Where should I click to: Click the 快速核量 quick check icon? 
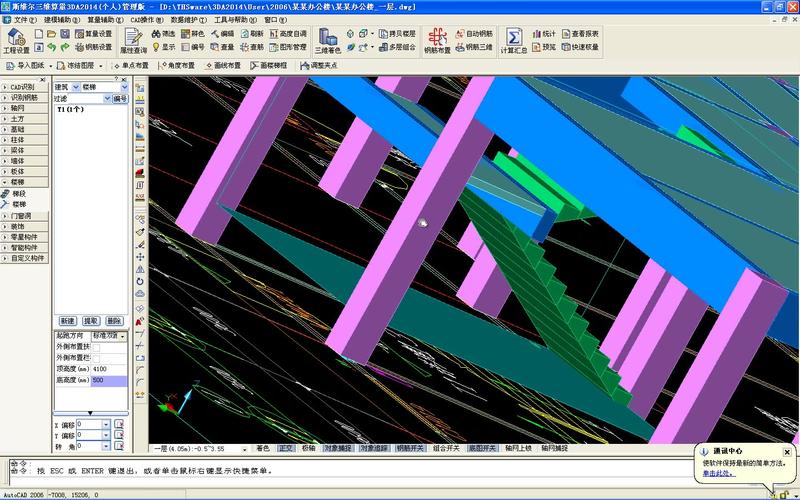pos(580,47)
